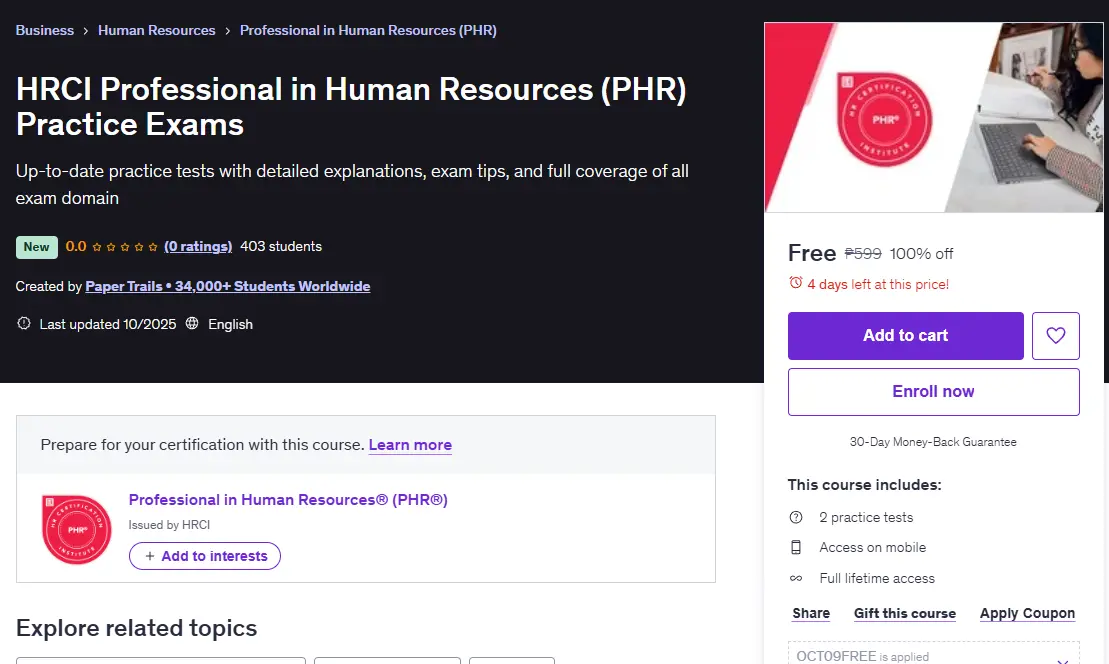Image resolution: width=1109 pixels, height=664 pixels.
Task: Click the 2 practice tests text
Action: [x=866, y=518]
